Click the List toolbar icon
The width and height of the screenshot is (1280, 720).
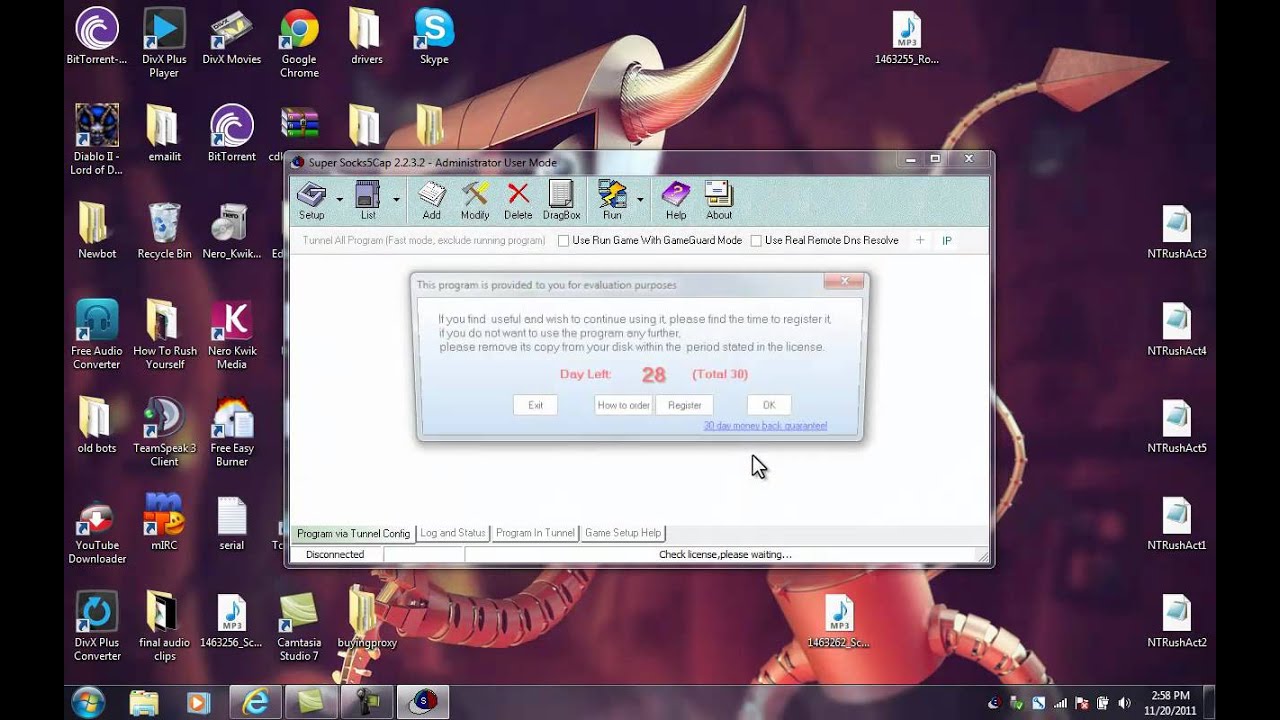coord(368,201)
